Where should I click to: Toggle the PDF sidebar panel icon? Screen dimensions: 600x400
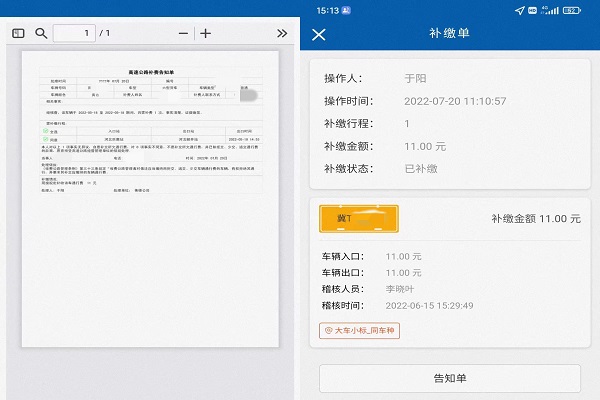17,33
